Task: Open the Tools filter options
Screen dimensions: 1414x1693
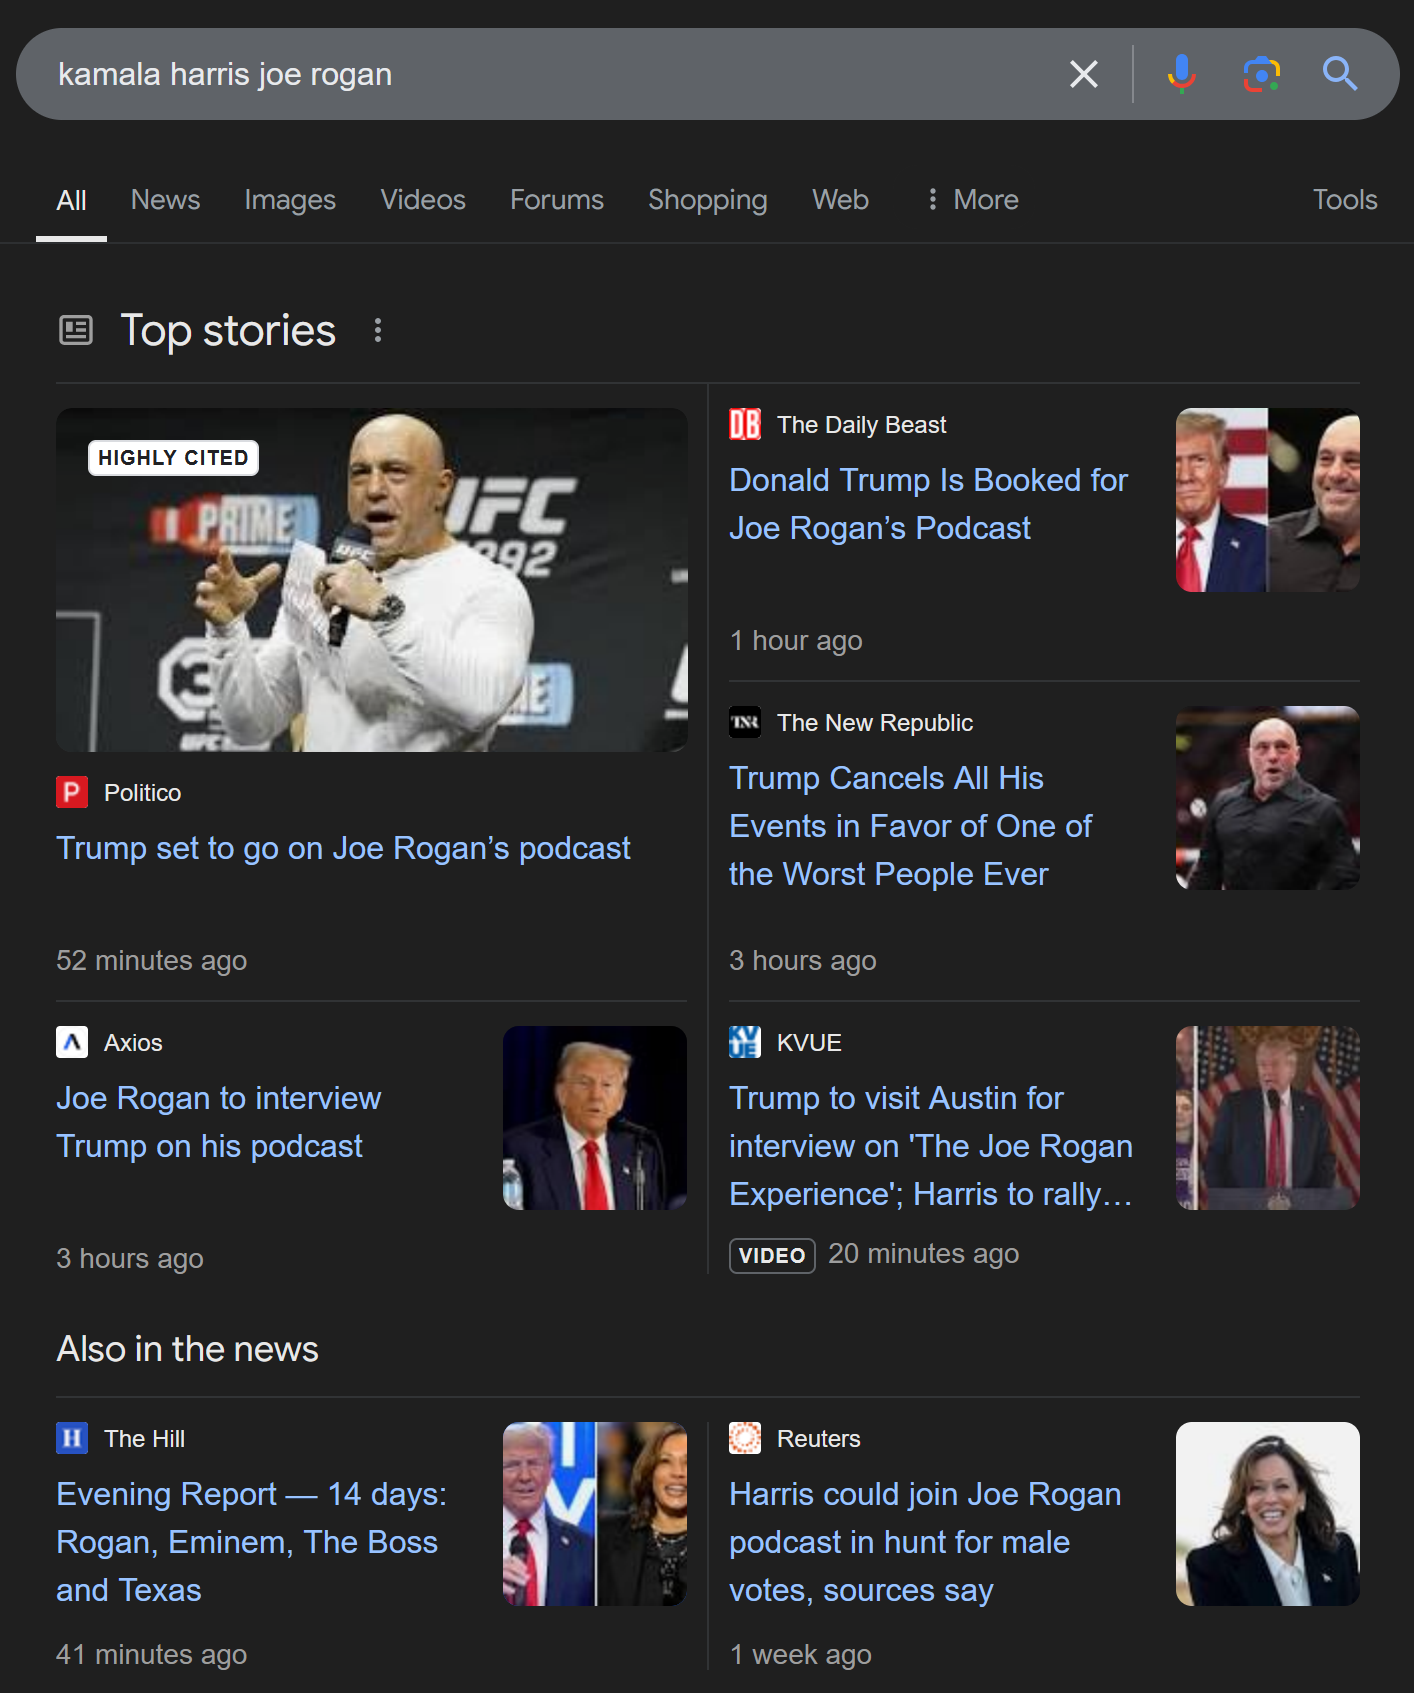Action: click(x=1345, y=200)
